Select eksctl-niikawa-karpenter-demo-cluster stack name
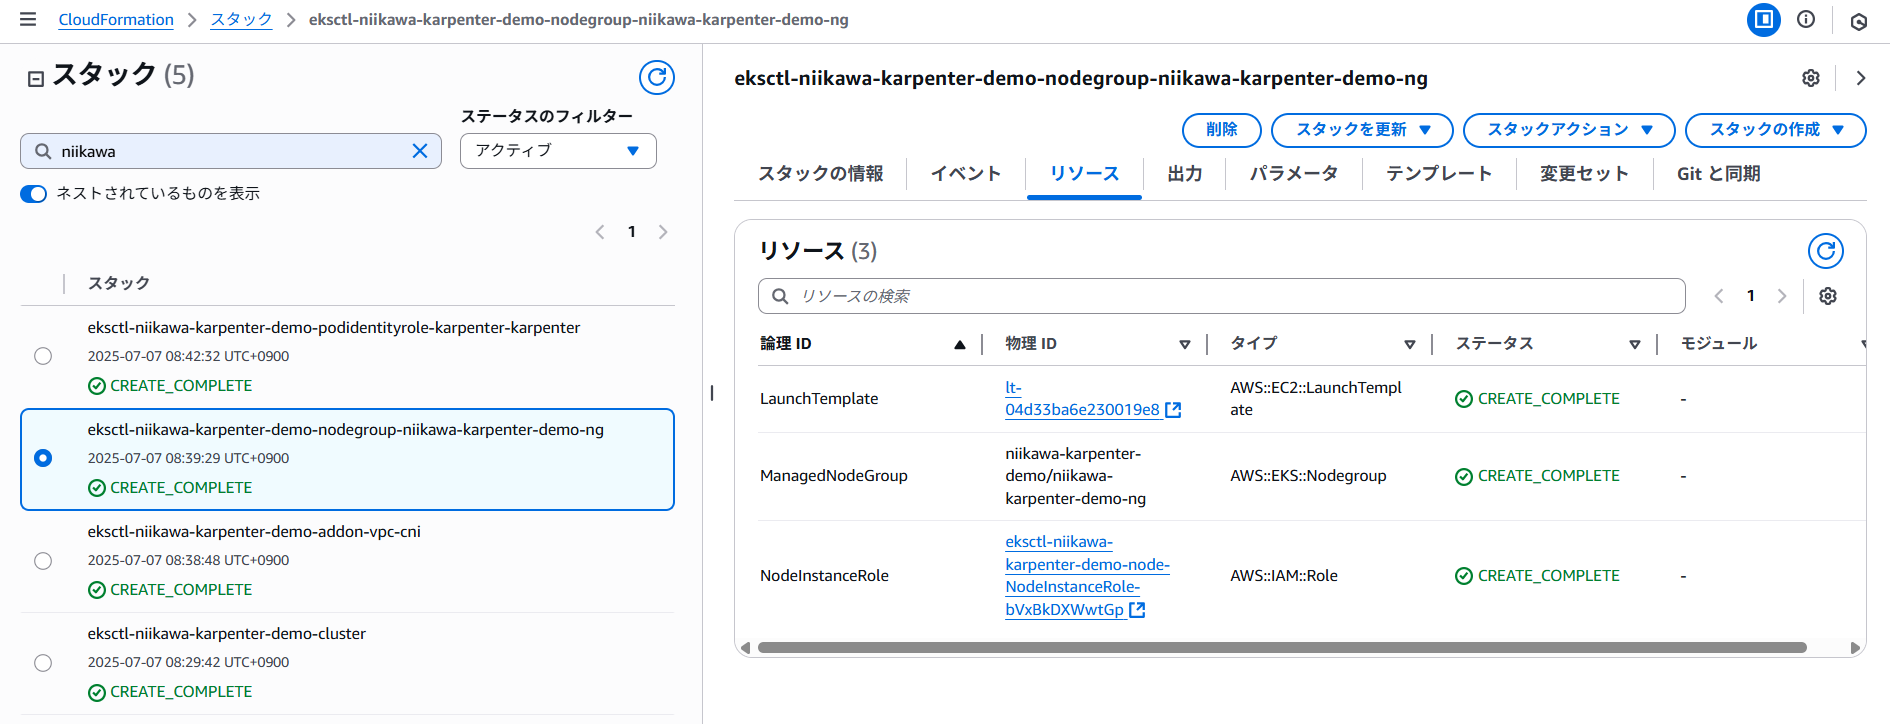1890x724 pixels. point(227,634)
